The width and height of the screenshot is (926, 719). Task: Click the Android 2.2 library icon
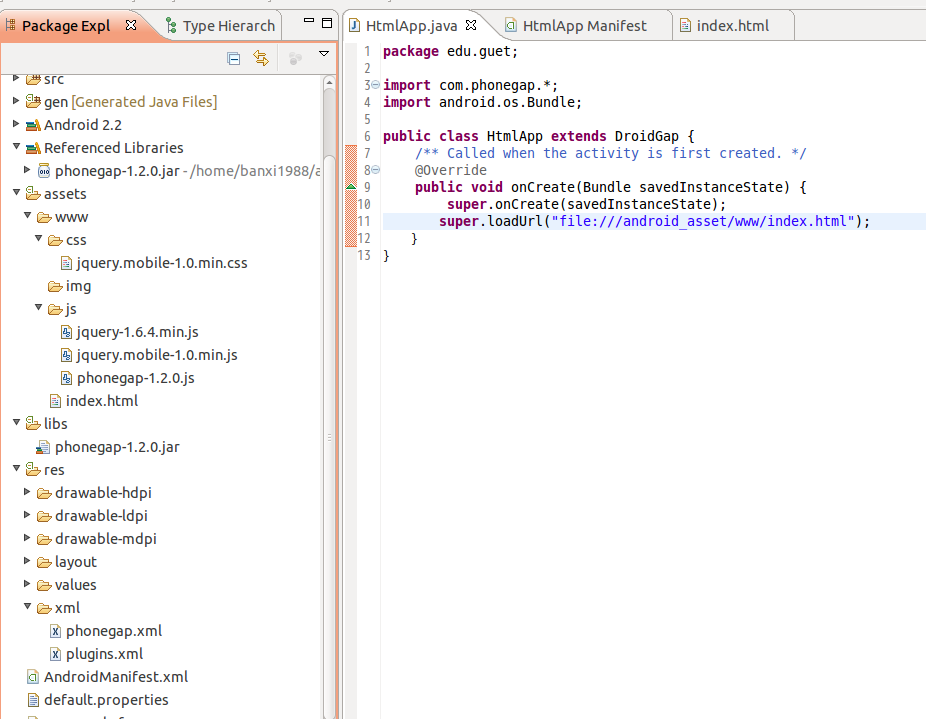[33, 125]
